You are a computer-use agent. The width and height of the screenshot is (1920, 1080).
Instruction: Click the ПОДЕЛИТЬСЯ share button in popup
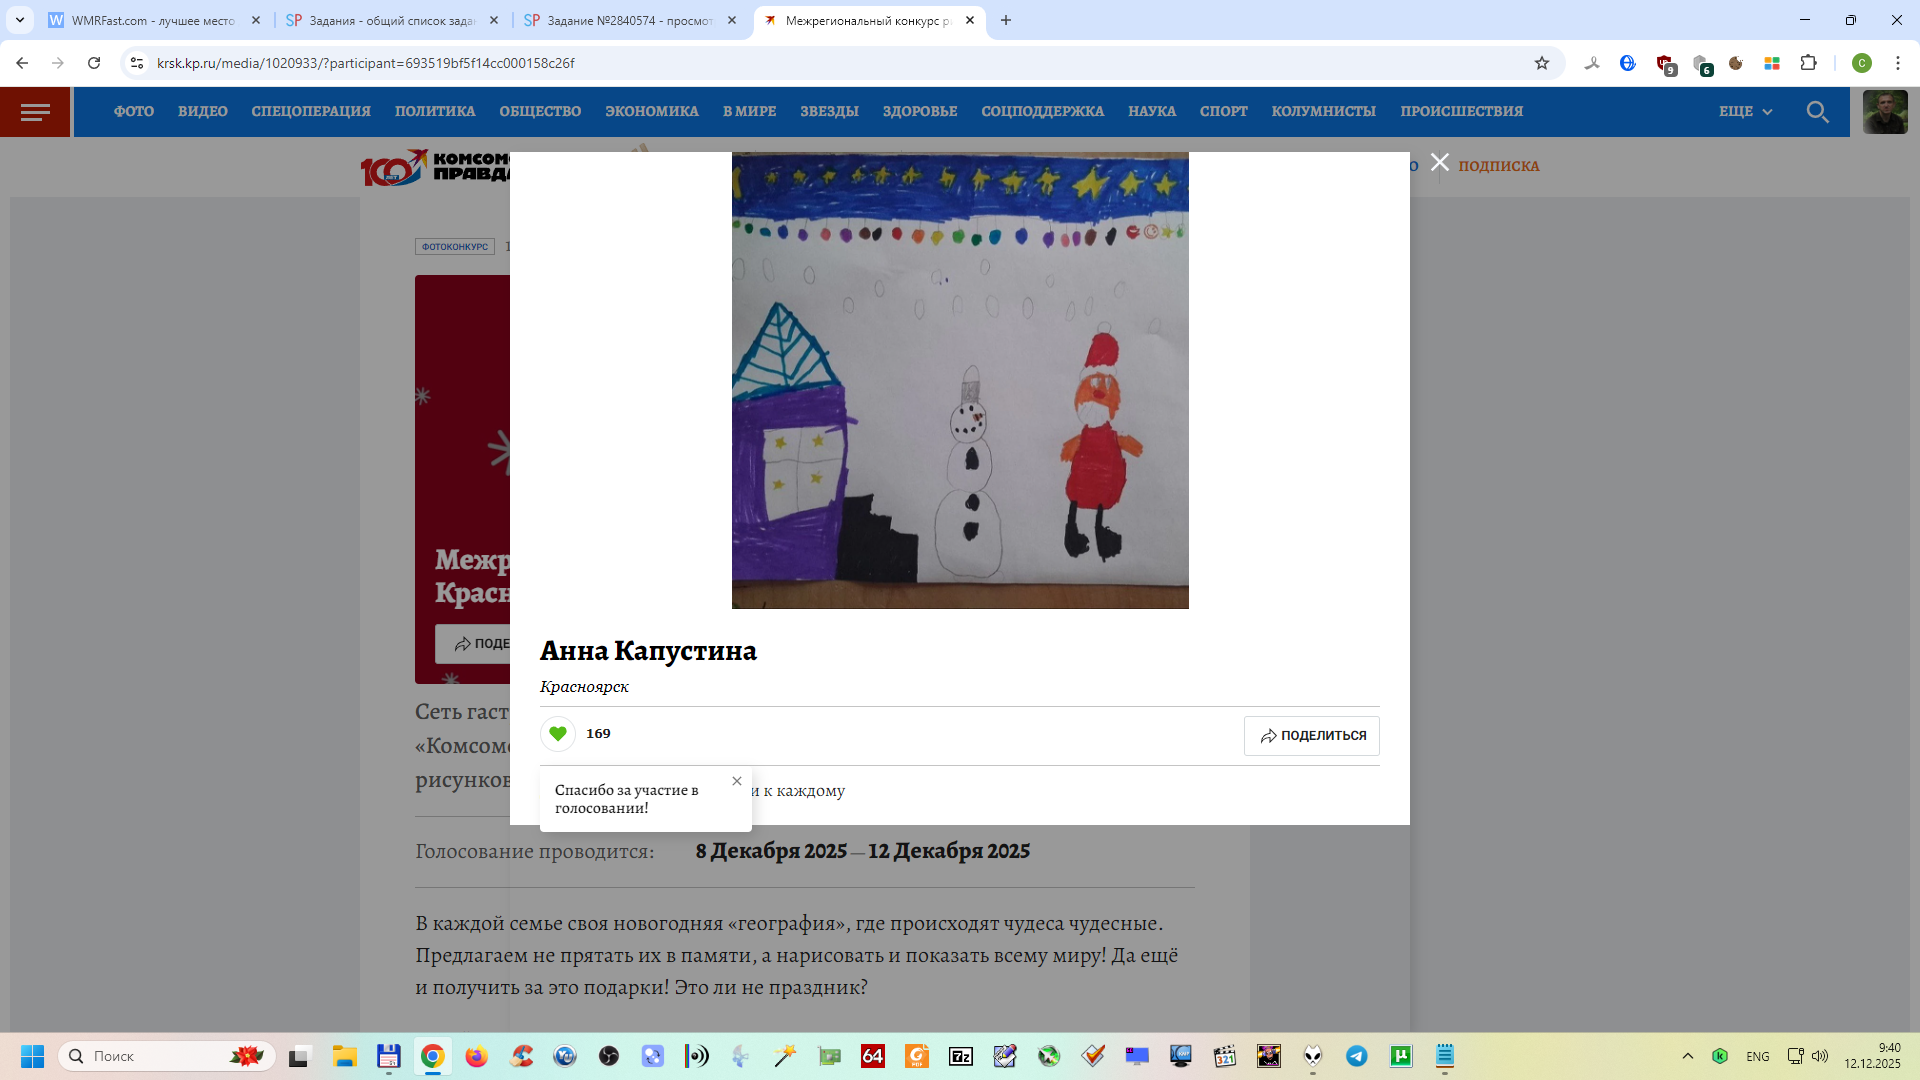(1311, 736)
